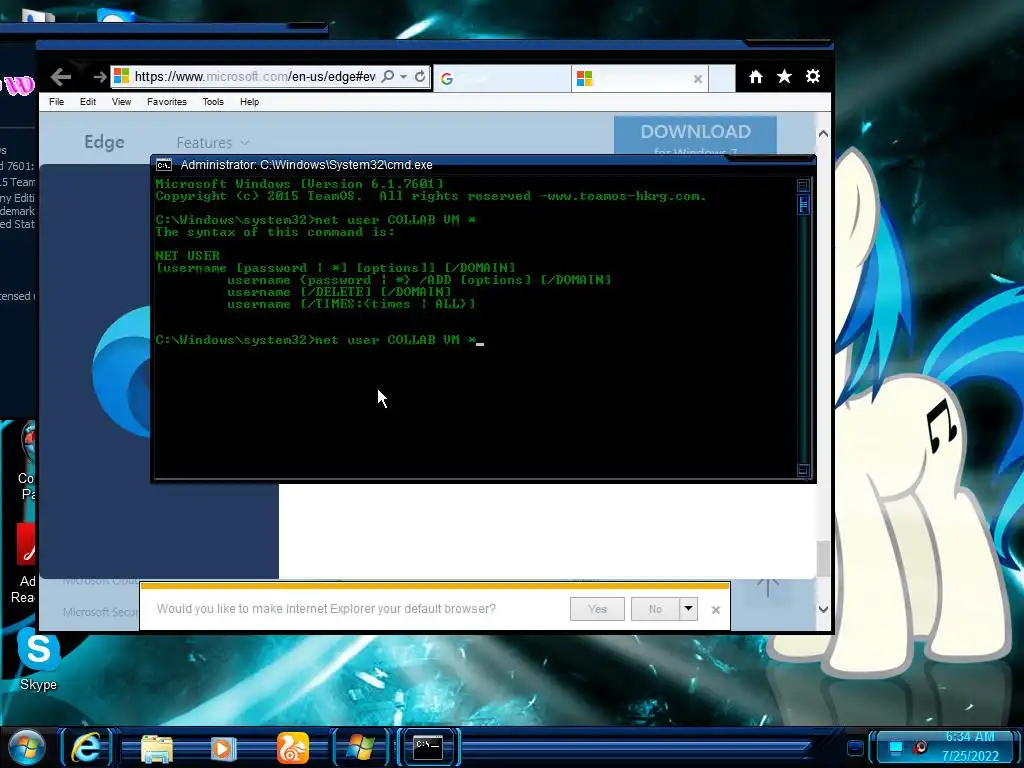Click the 'NET USER' text in cmd
Image resolution: width=1024 pixels, height=768 pixels.
(x=187, y=256)
